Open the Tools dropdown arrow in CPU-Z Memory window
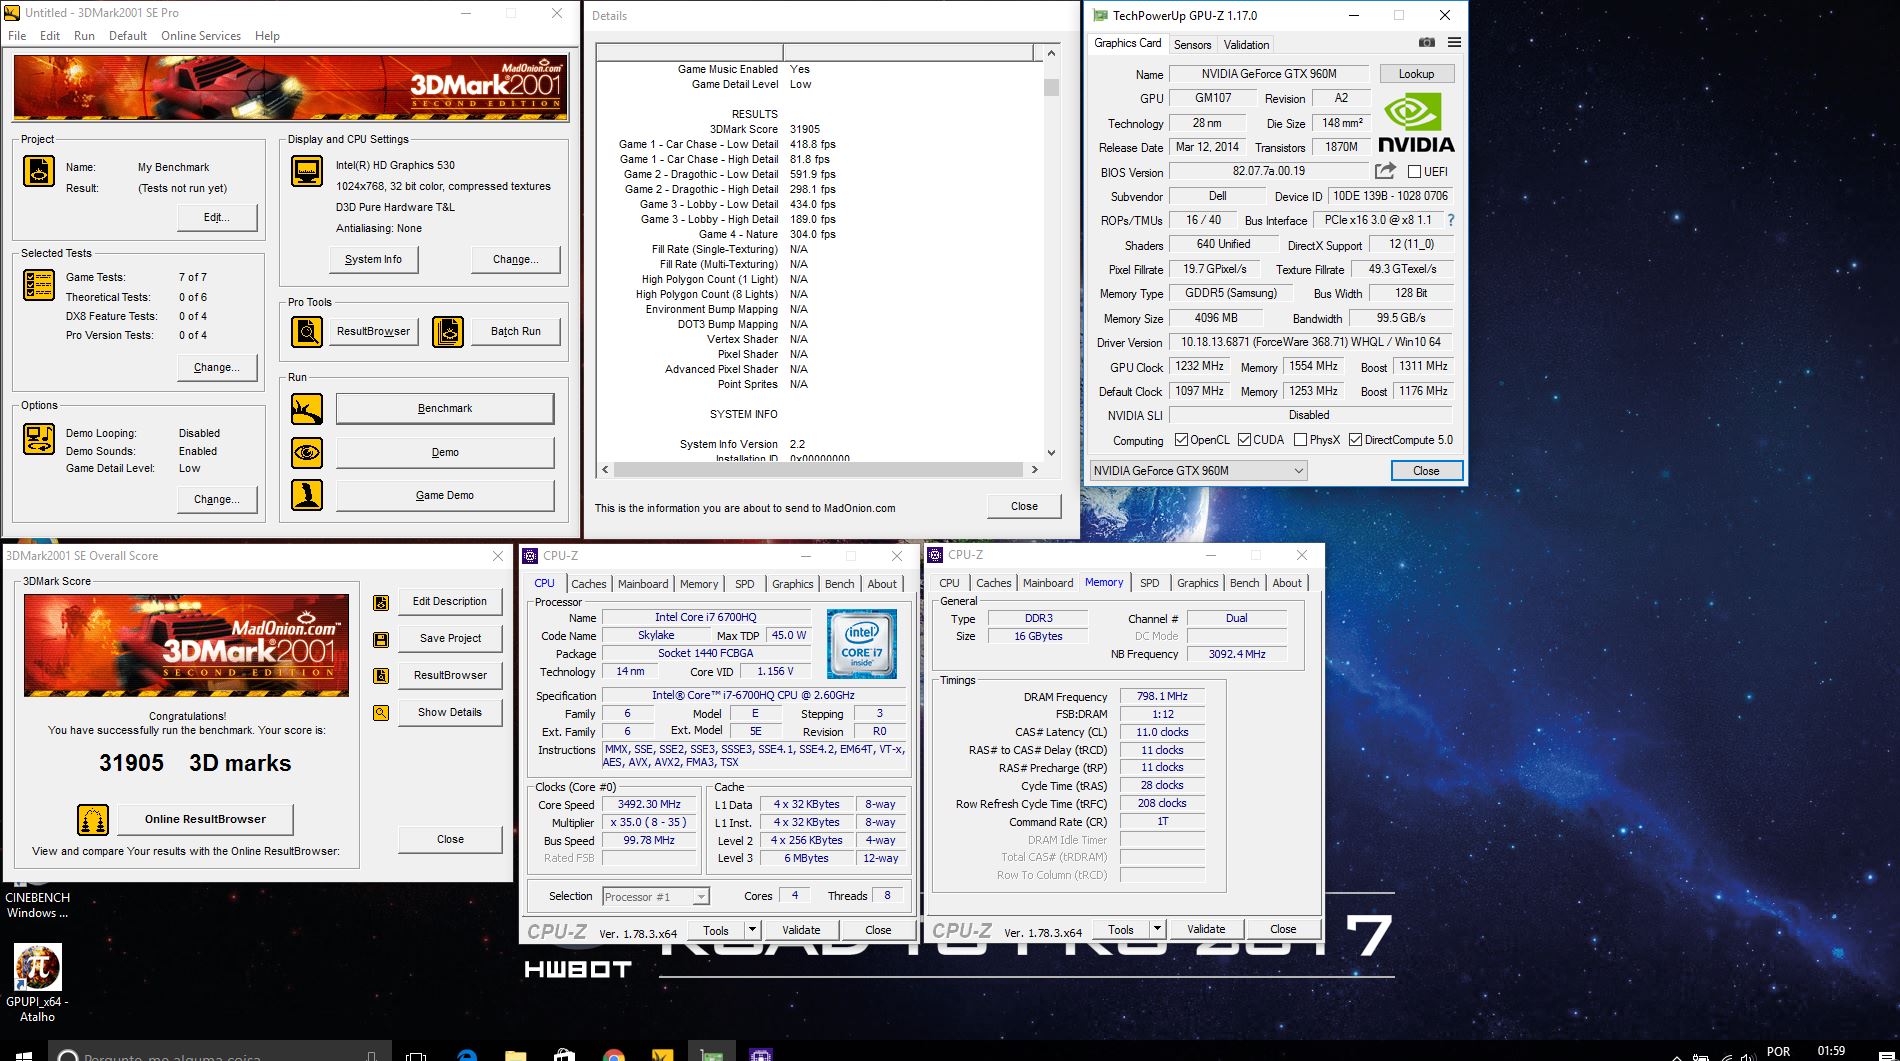1900x1061 pixels. point(1157,929)
